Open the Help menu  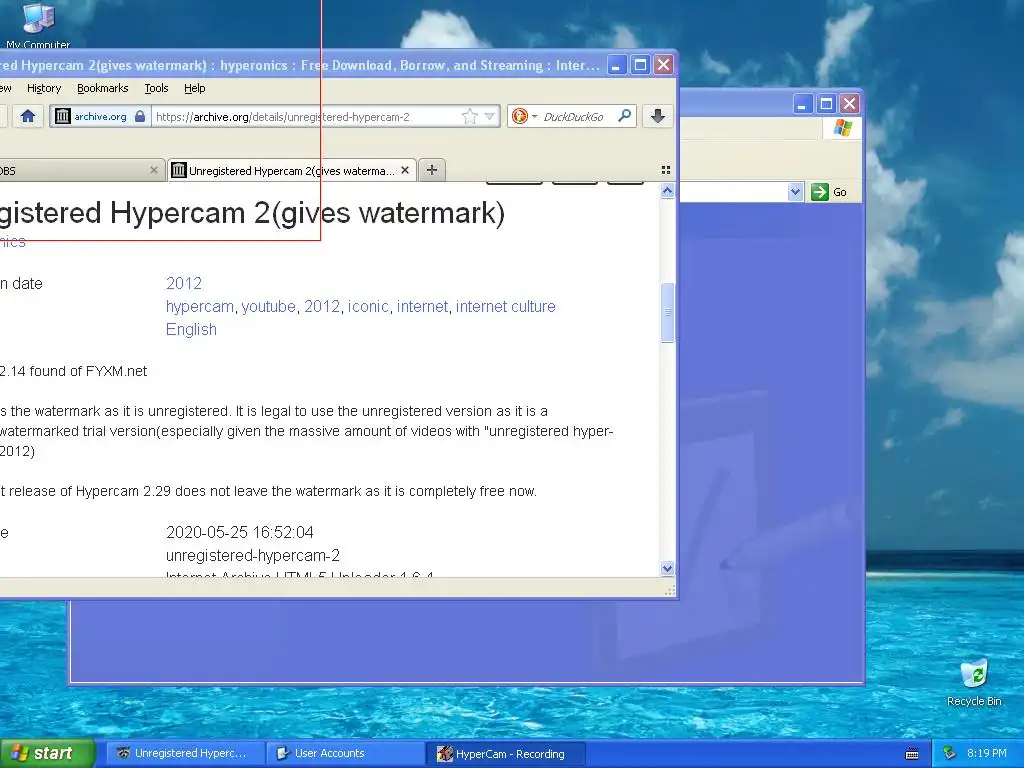[195, 88]
